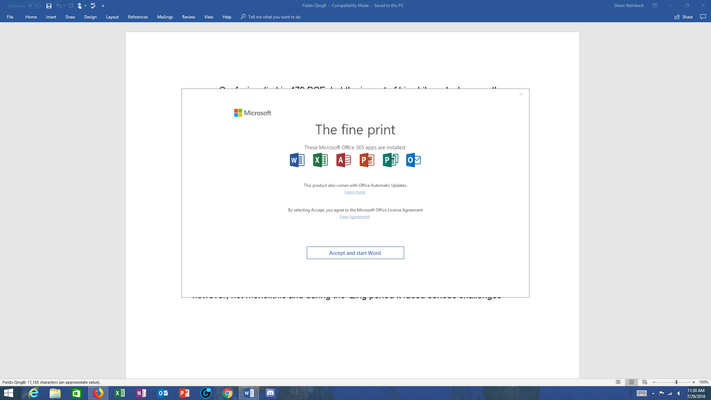Switch to Print Layout view

[x=631, y=382]
